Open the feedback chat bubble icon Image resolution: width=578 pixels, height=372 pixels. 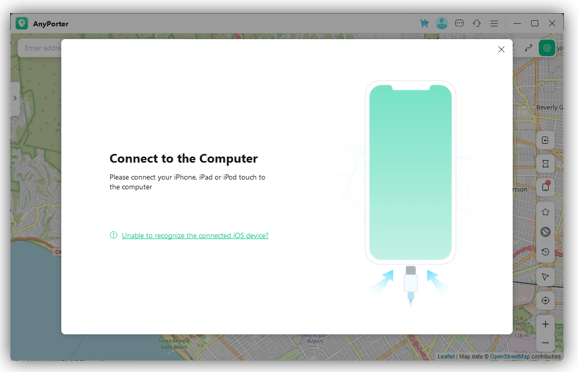(459, 24)
